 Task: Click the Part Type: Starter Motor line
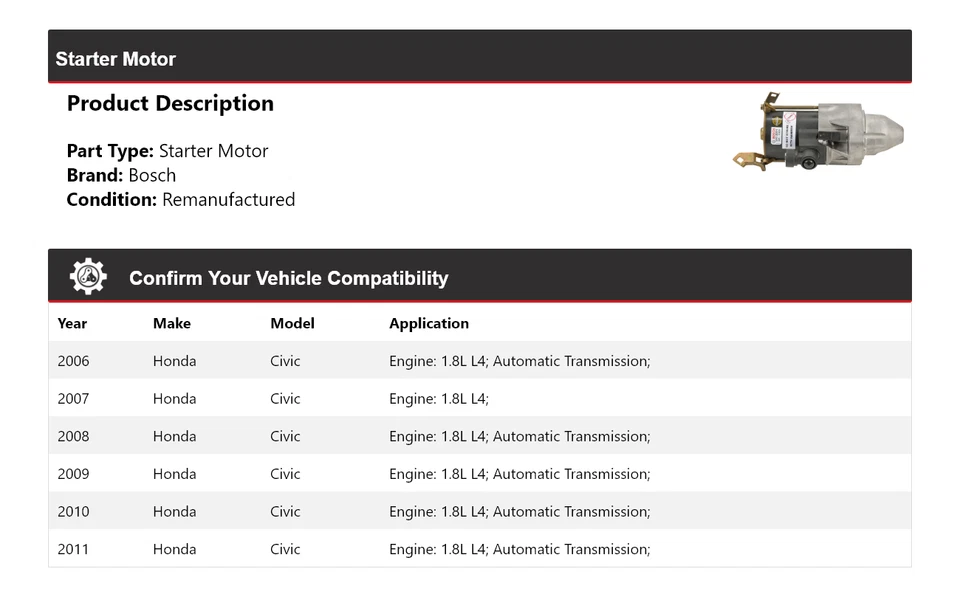coord(167,151)
